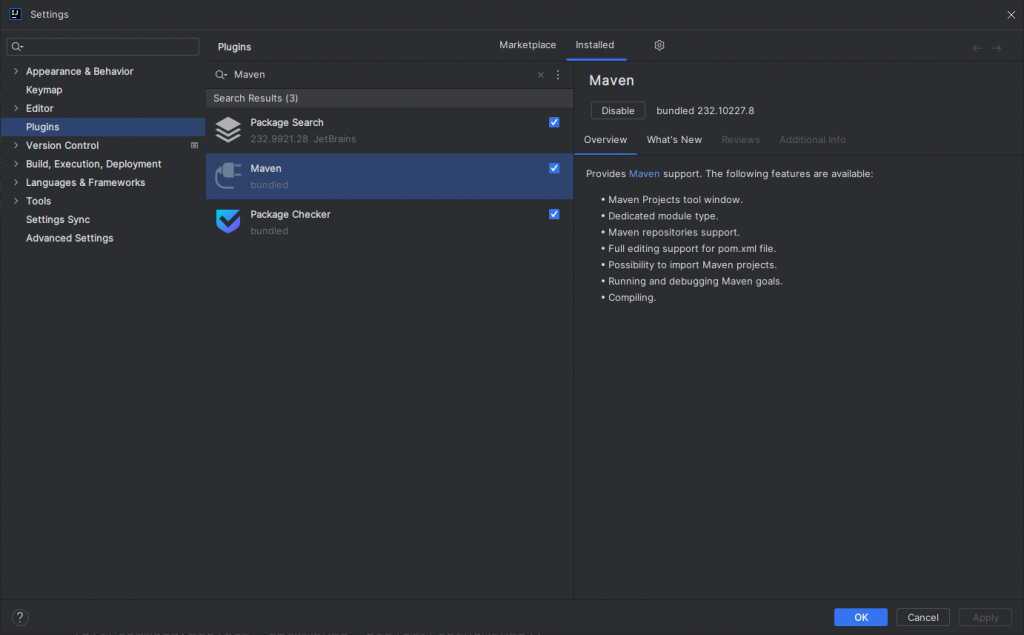The image size is (1024, 635).
Task: Click the Package Search plugin icon
Action: point(228,129)
